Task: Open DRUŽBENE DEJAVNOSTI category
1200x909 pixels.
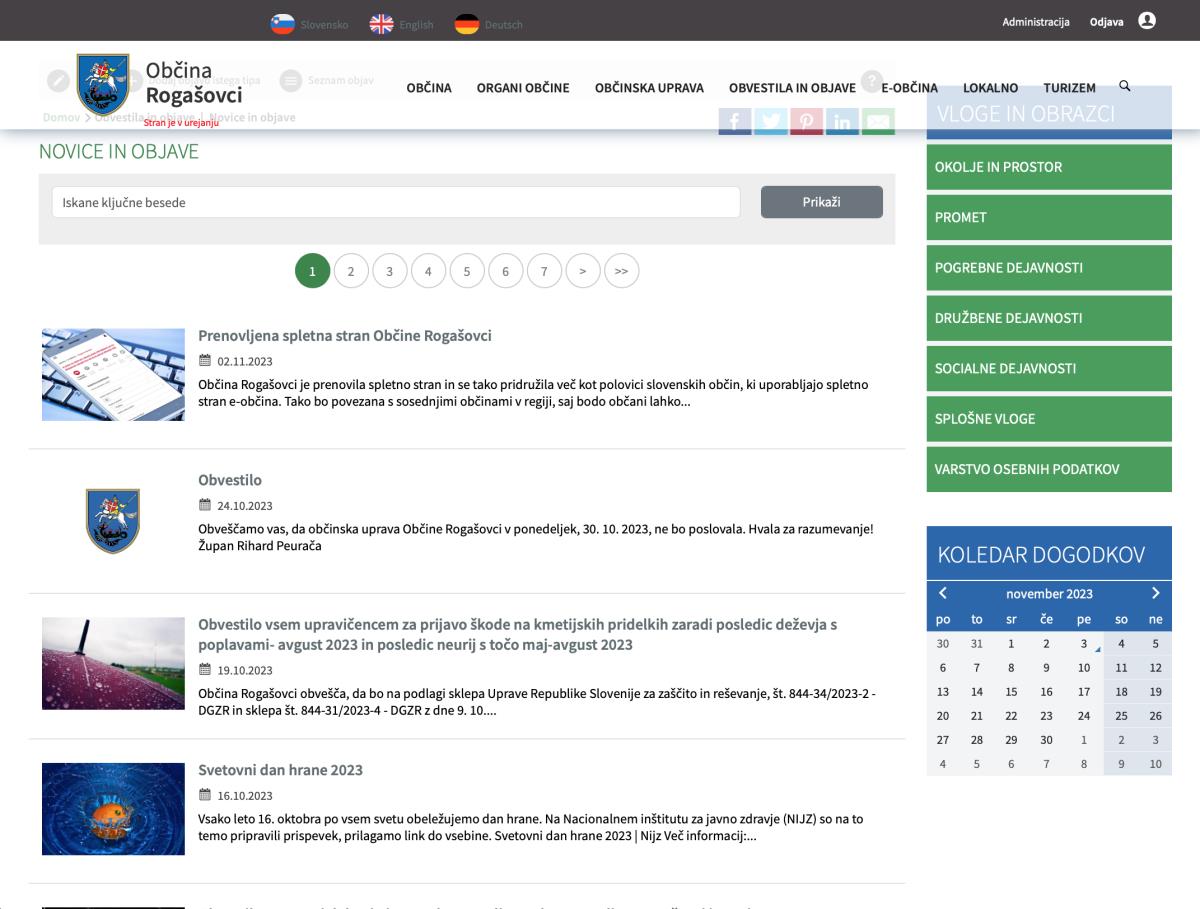Action: [1049, 318]
